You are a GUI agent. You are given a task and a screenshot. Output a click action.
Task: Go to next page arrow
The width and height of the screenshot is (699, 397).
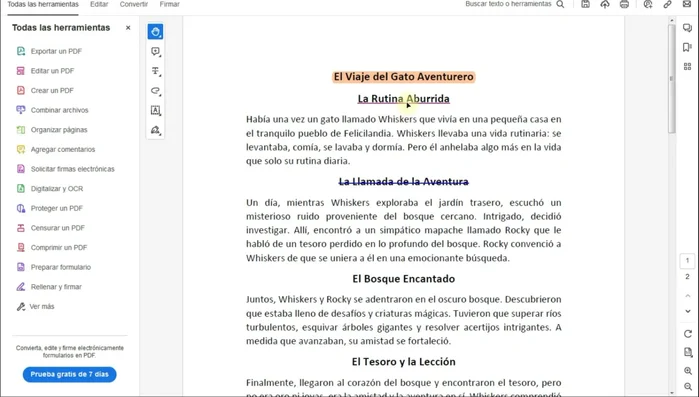coord(688,311)
